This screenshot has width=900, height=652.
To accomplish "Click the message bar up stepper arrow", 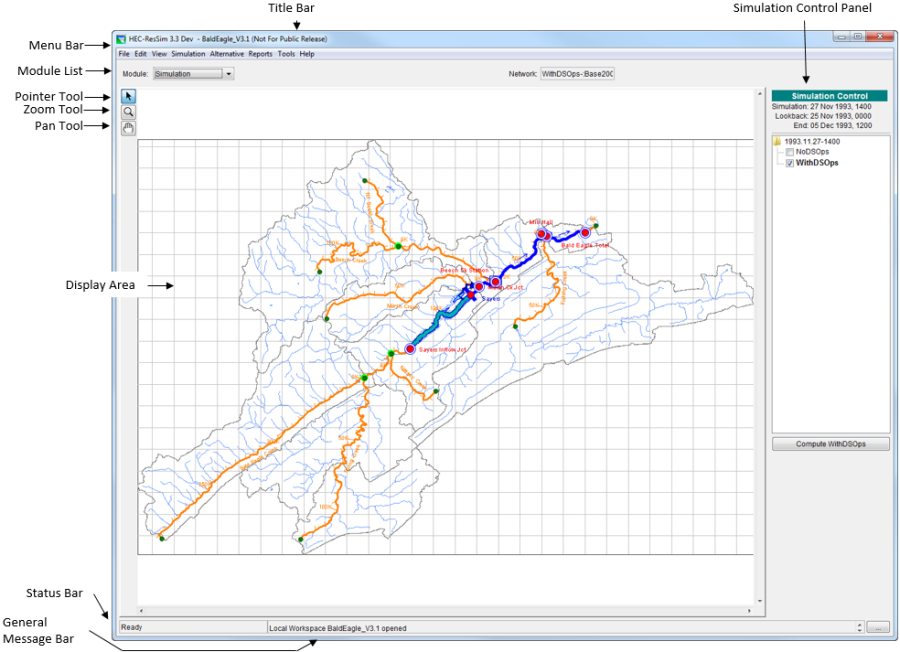I will point(860,624).
